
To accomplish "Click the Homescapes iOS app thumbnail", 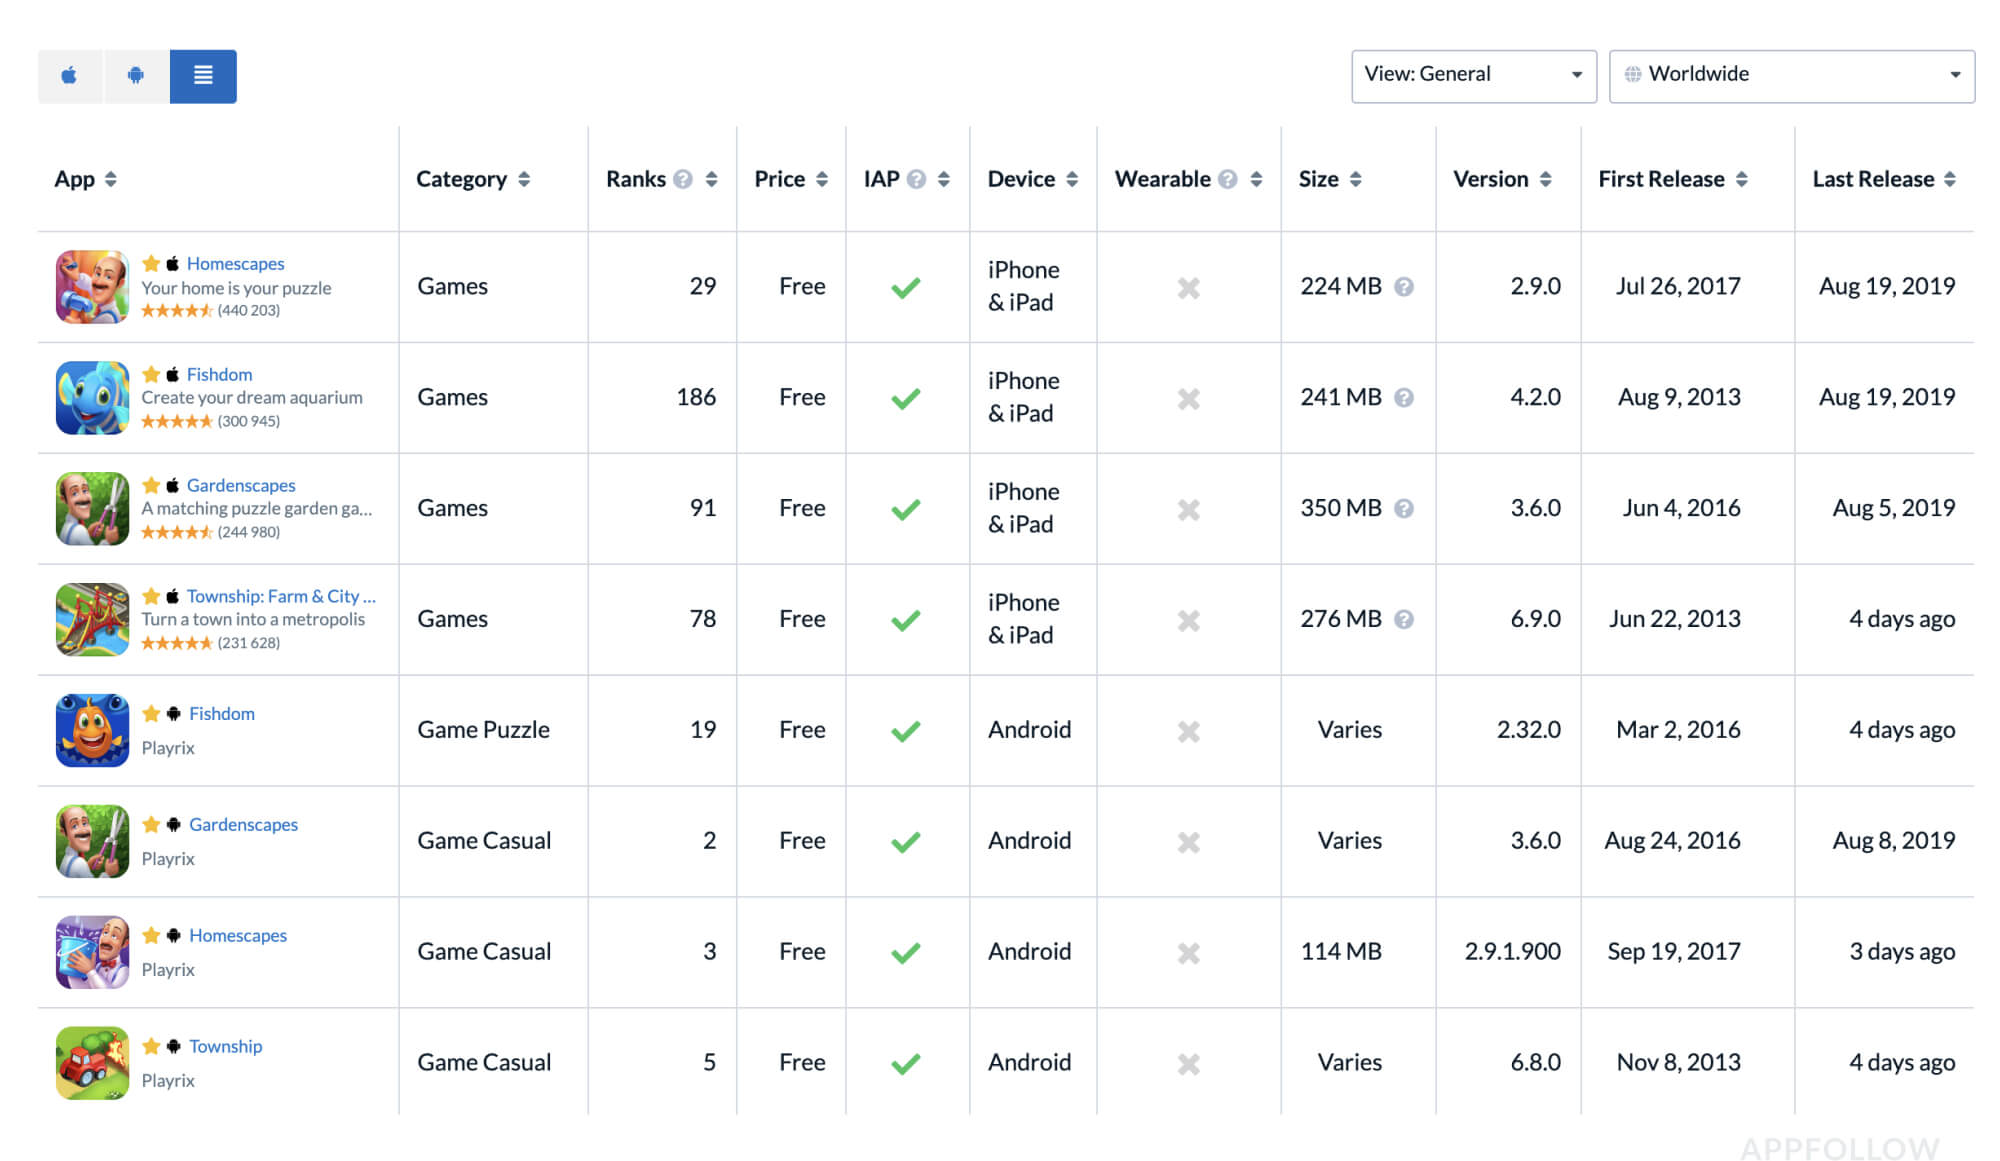I will point(92,287).
